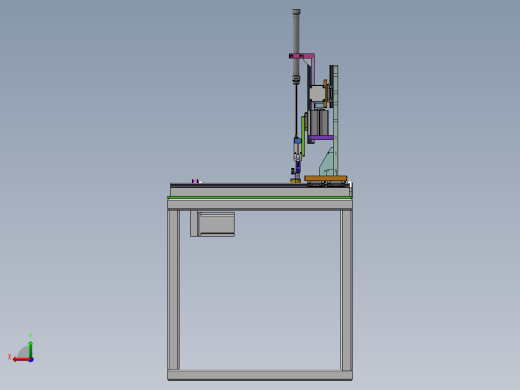Select the bottom crossbar of the table frame
The image size is (520, 390).
(260, 375)
